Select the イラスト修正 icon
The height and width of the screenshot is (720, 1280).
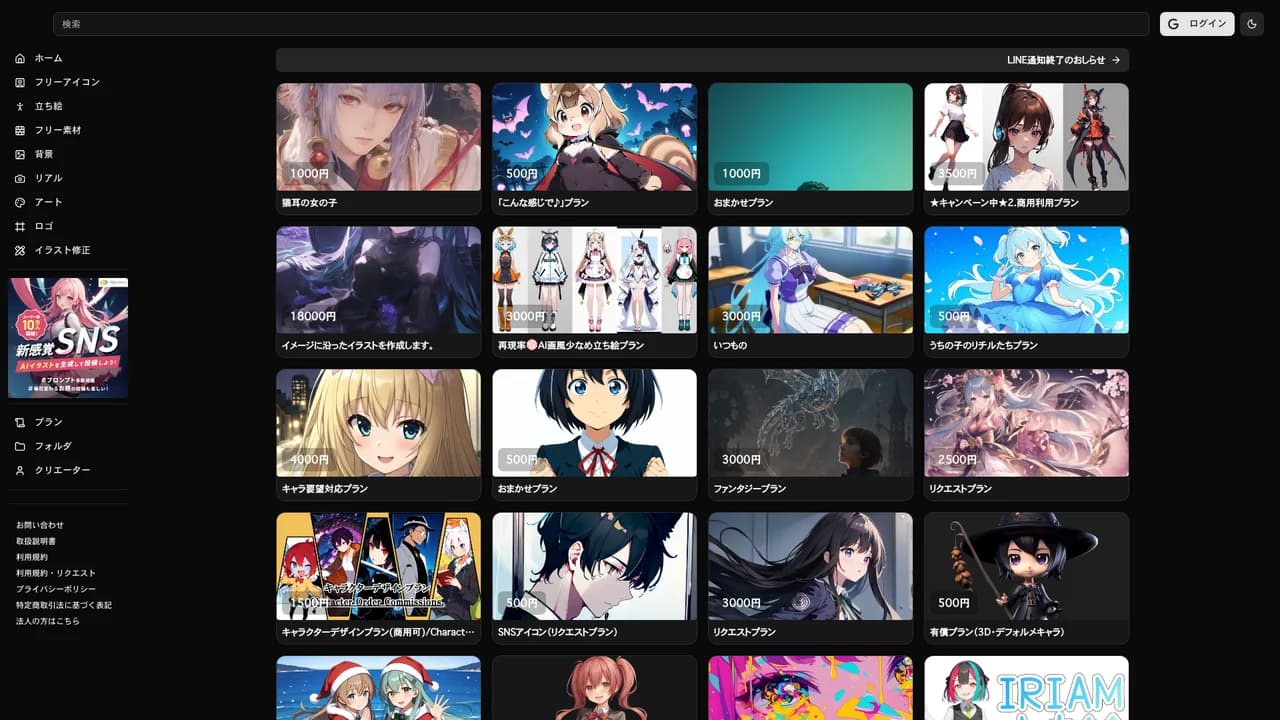point(20,250)
